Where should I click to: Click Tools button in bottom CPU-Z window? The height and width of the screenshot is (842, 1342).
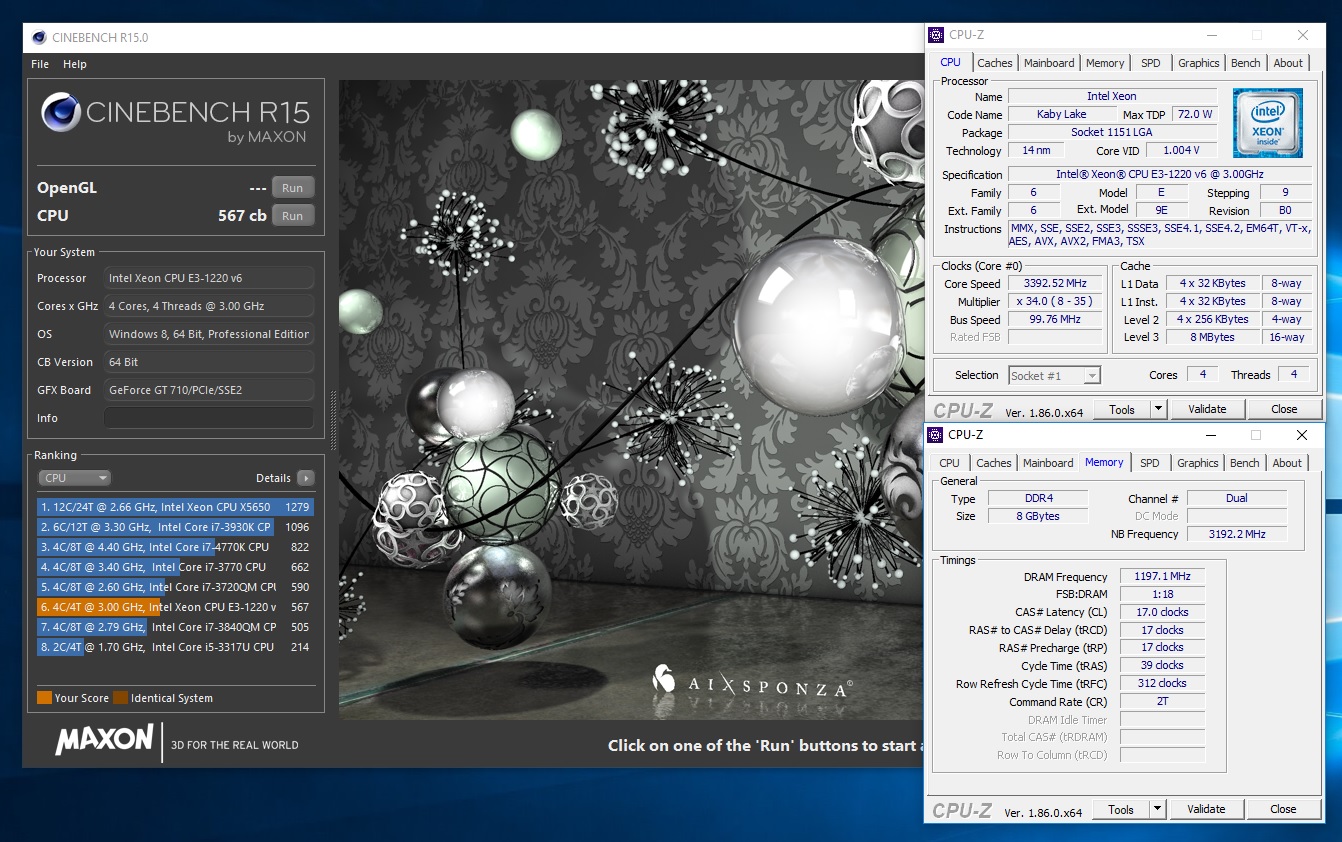pos(1121,809)
